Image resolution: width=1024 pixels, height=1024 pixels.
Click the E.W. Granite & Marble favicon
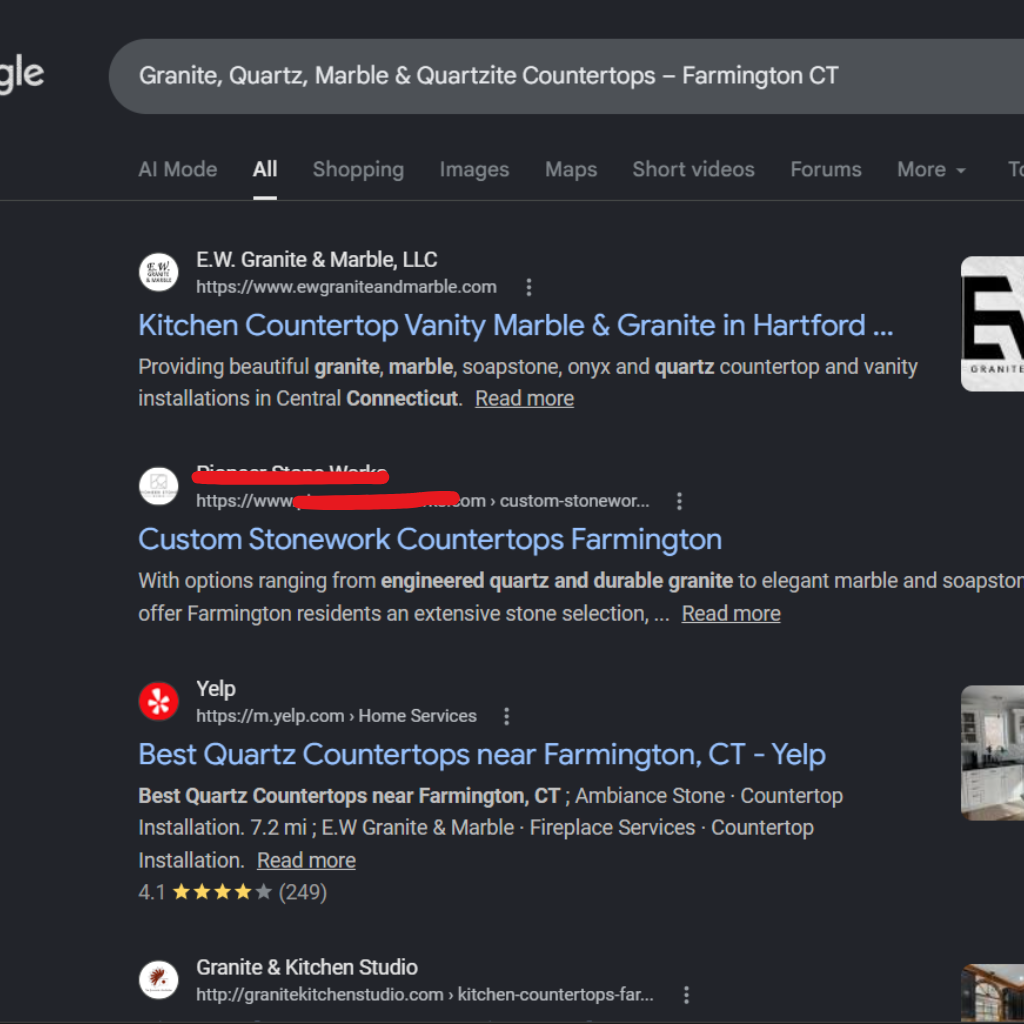coord(159,272)
